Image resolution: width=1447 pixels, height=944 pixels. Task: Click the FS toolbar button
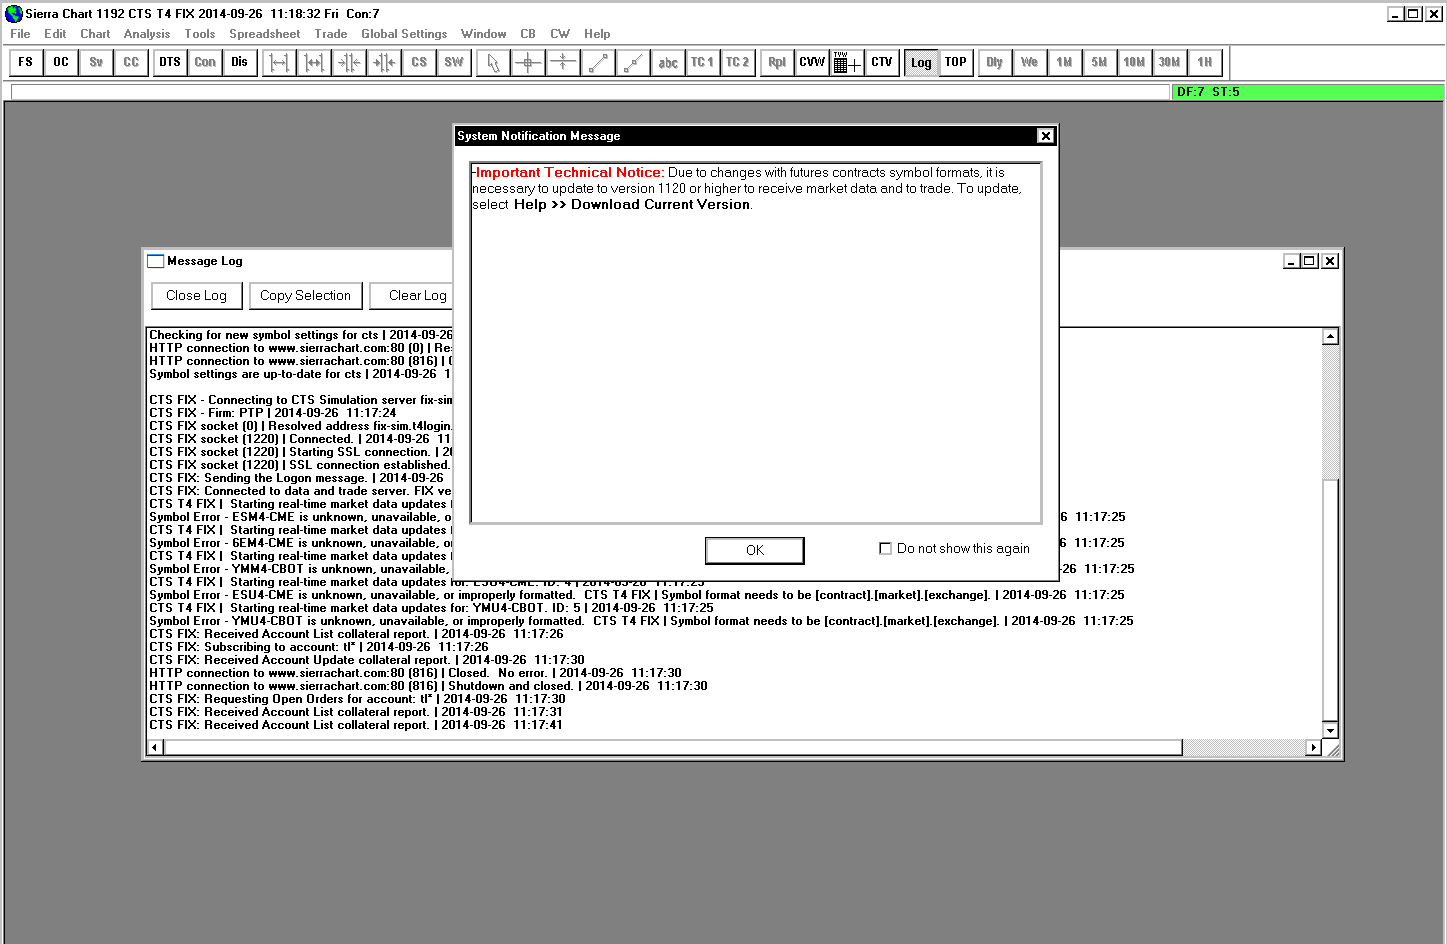click(x=26, y=62)
